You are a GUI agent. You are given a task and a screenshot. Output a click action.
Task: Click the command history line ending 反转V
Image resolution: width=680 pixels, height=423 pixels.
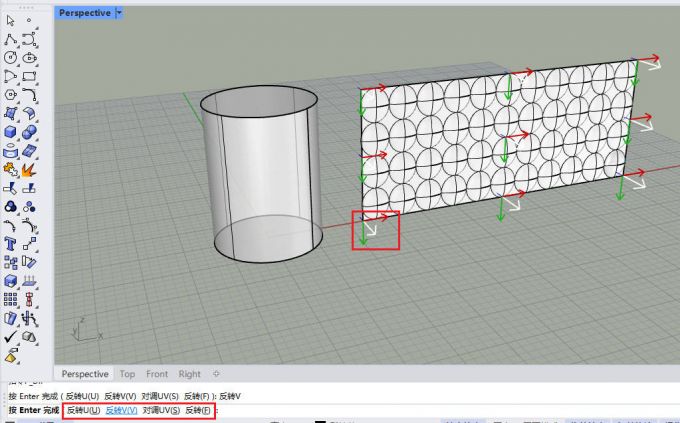124,396
